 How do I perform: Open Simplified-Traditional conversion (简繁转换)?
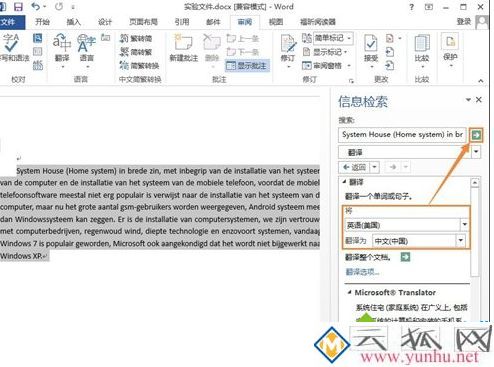click(x=139, y=65)
